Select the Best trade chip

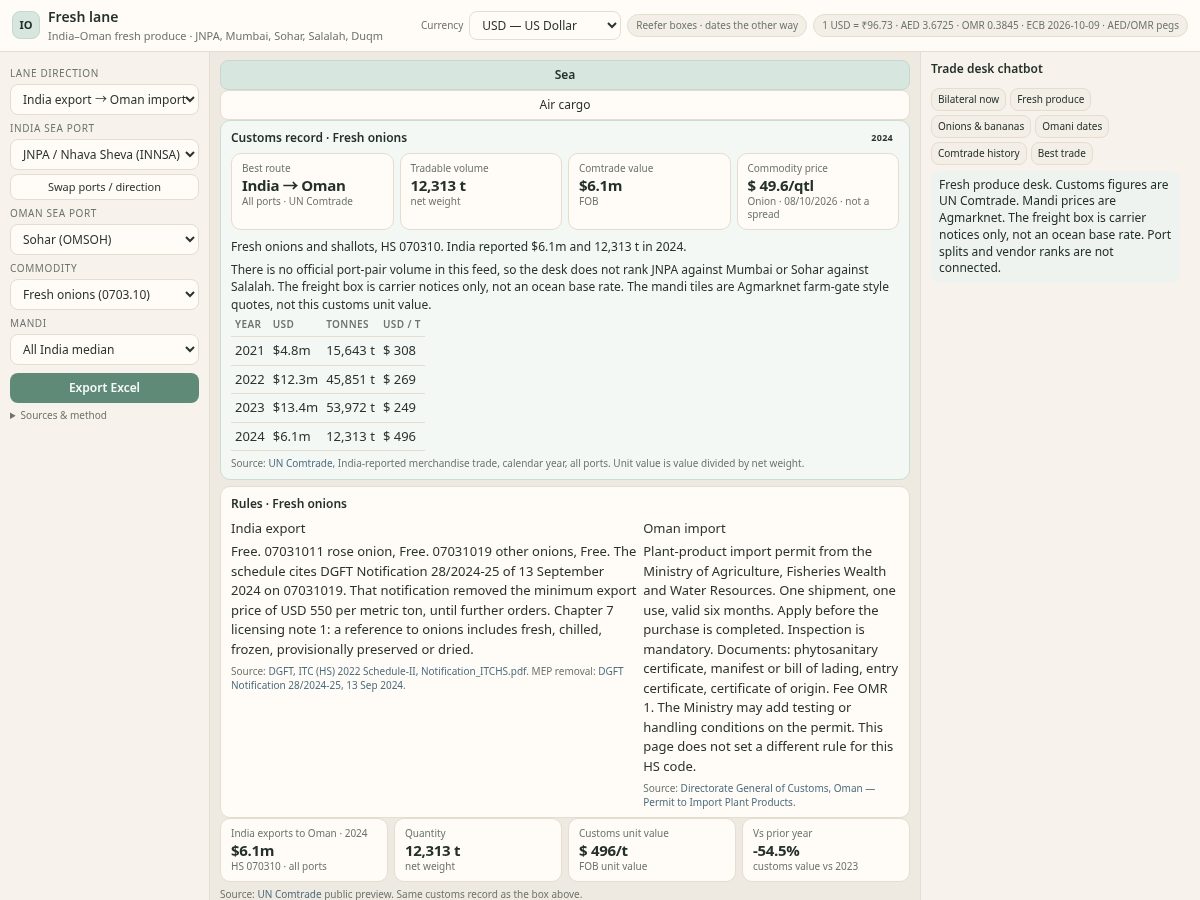(x=1061, y=153)
